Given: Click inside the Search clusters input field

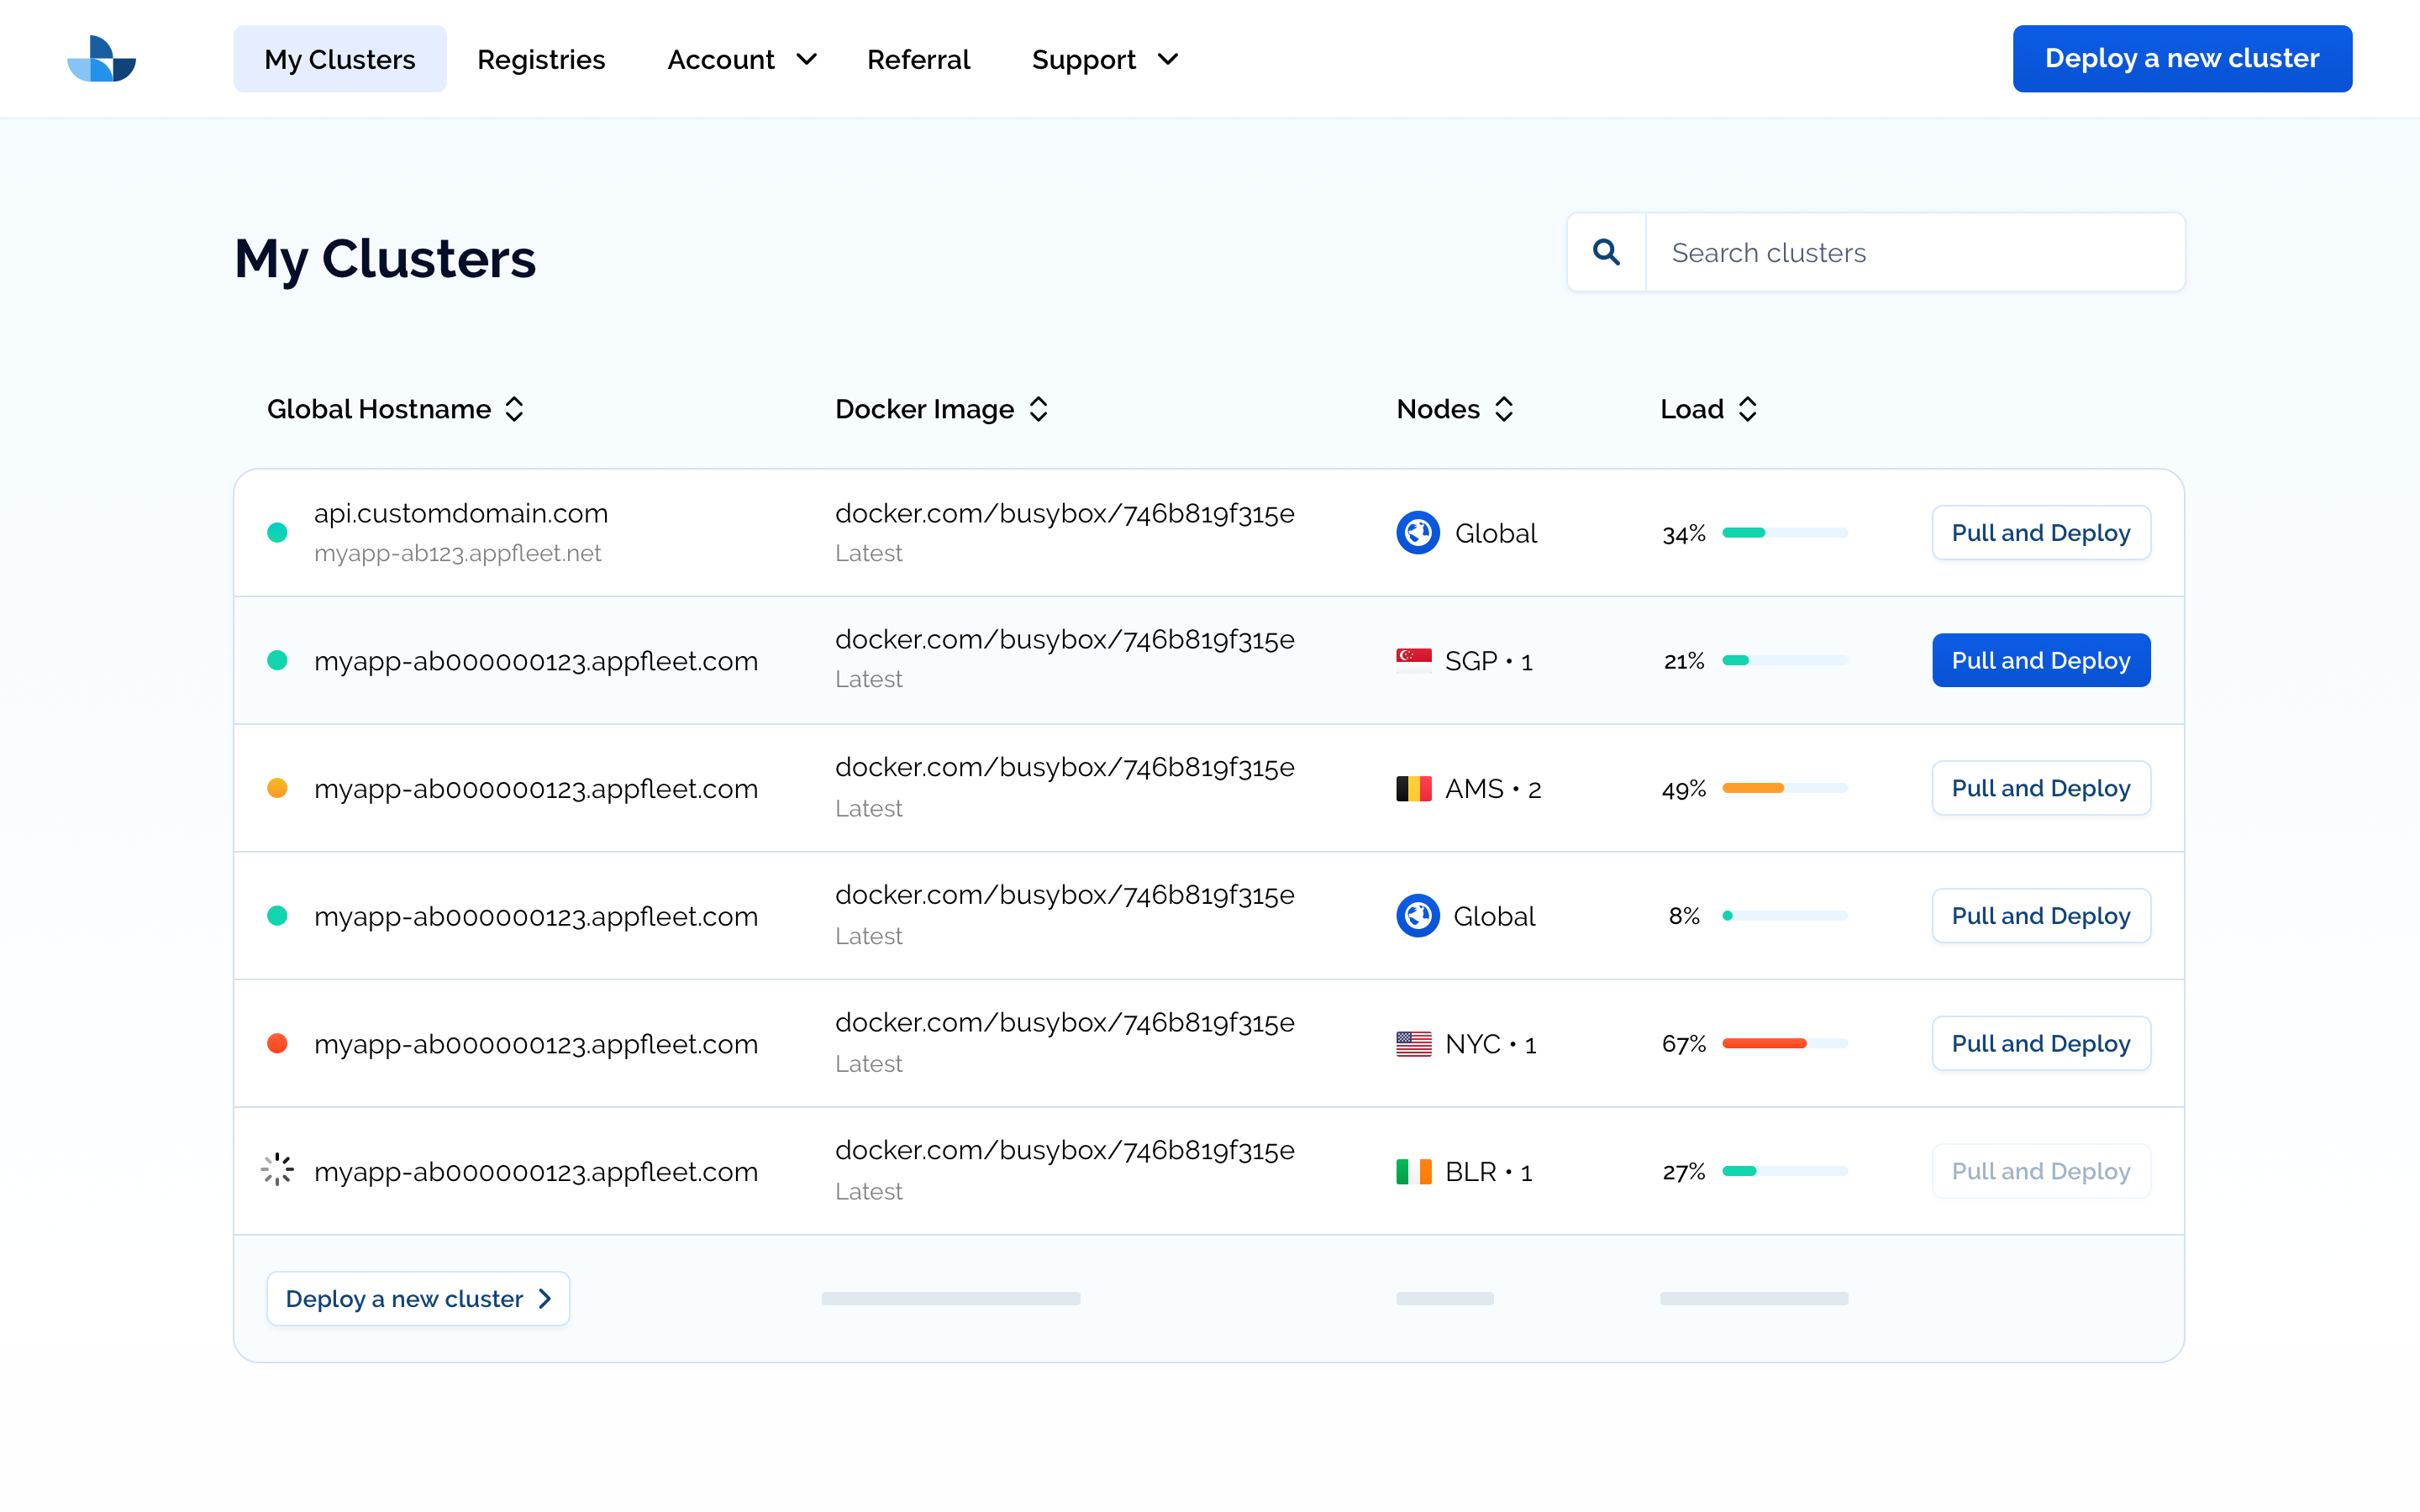Looking at the screenshot, I should pos(1900,252).
